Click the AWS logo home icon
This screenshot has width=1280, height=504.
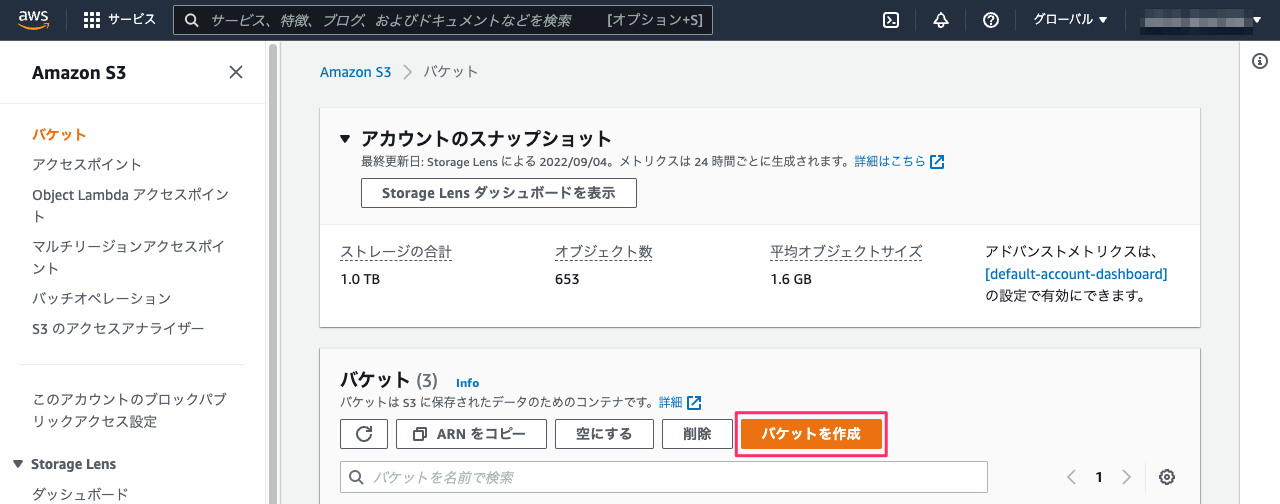pyautogui.click(x=33, y=20)
